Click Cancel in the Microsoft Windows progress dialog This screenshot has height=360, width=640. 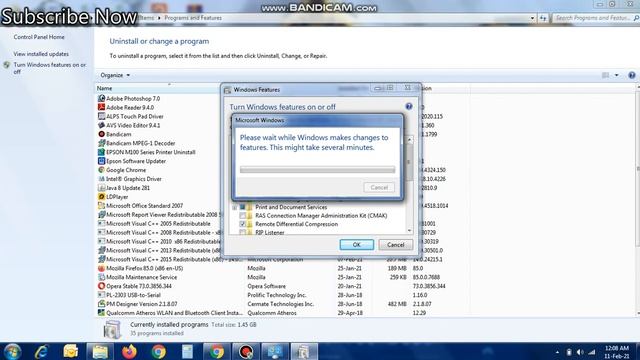379,187
